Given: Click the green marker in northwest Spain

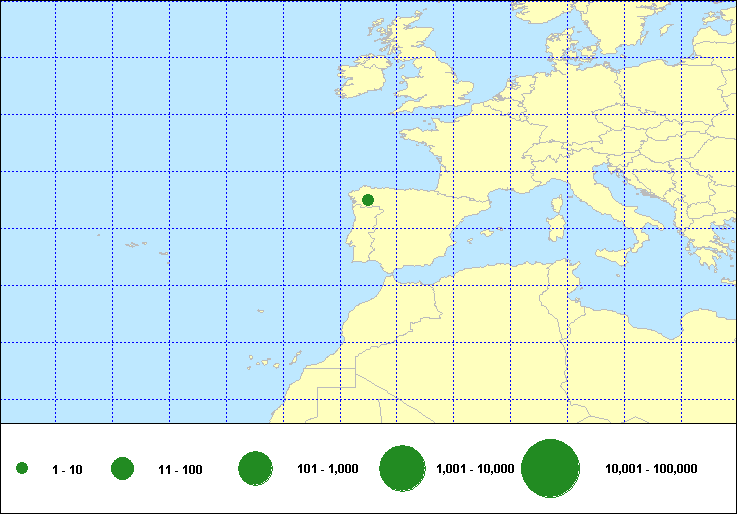Looking at the screenshot, I should point(368,200).
